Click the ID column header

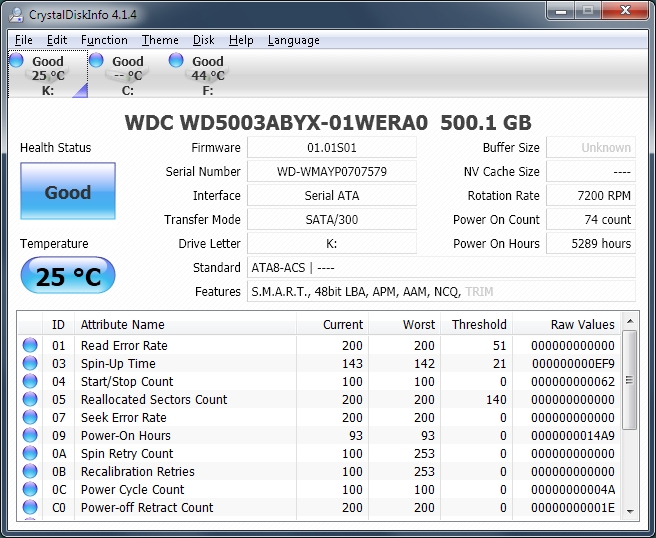59,324
